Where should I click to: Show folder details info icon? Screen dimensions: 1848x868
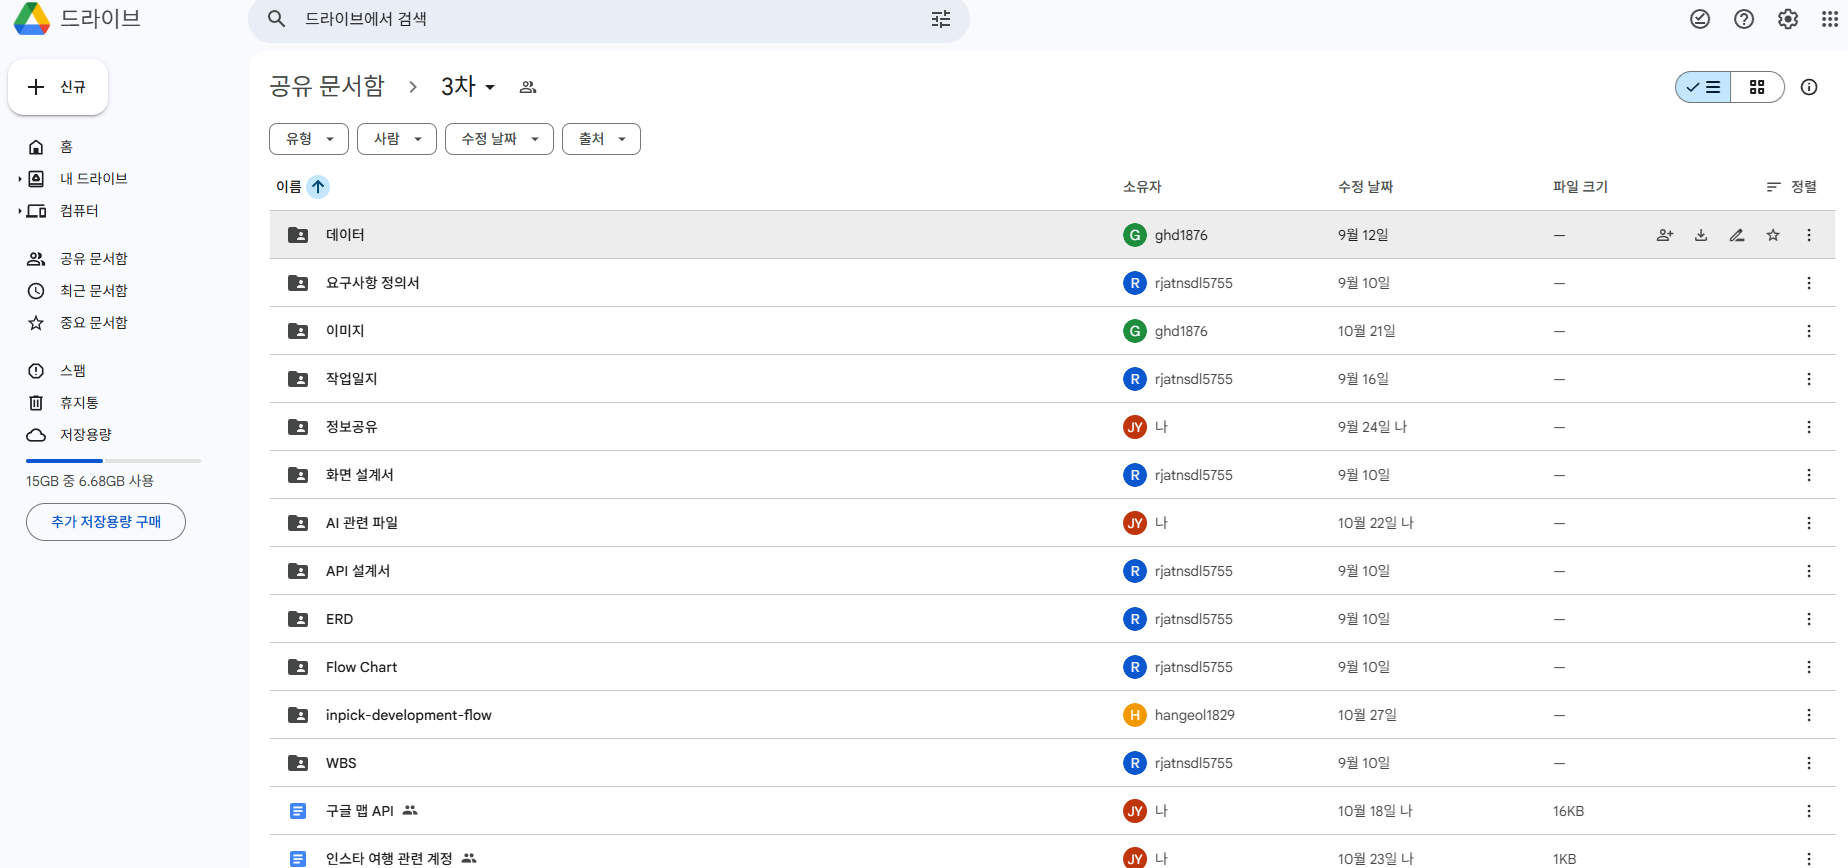point(1809,87)
